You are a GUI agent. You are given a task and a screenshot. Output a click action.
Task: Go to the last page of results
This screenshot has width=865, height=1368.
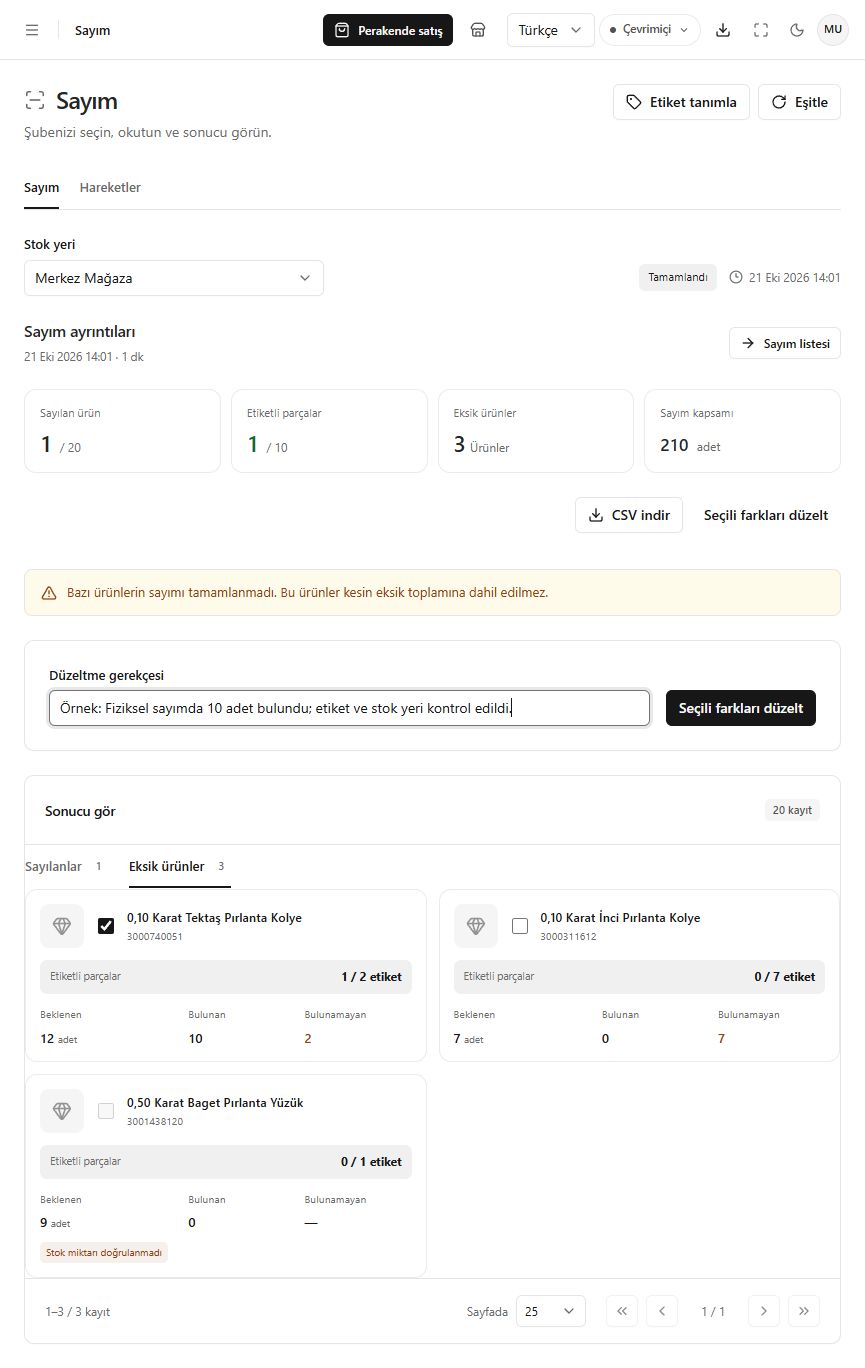tap(804, 1311)
